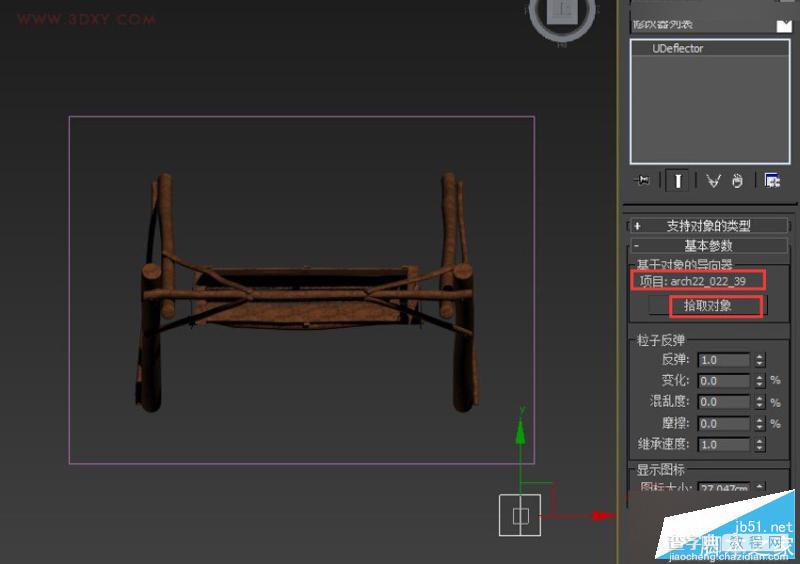This screenshot has width=800, height=564.
Task: Click the 项目: arch22_022_39 label
Action: pos(693,281)
